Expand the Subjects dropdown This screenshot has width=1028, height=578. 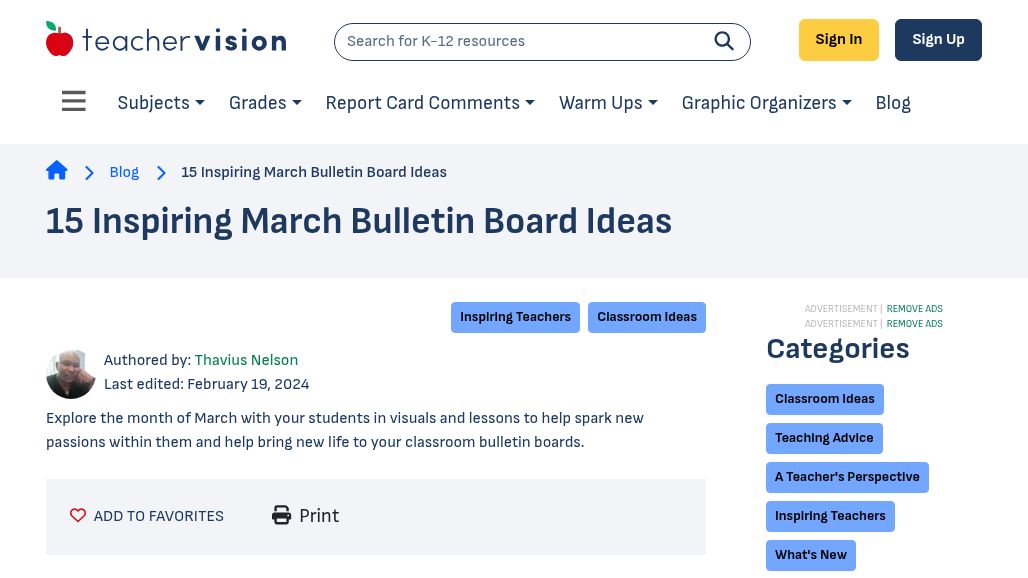[161, 103]
